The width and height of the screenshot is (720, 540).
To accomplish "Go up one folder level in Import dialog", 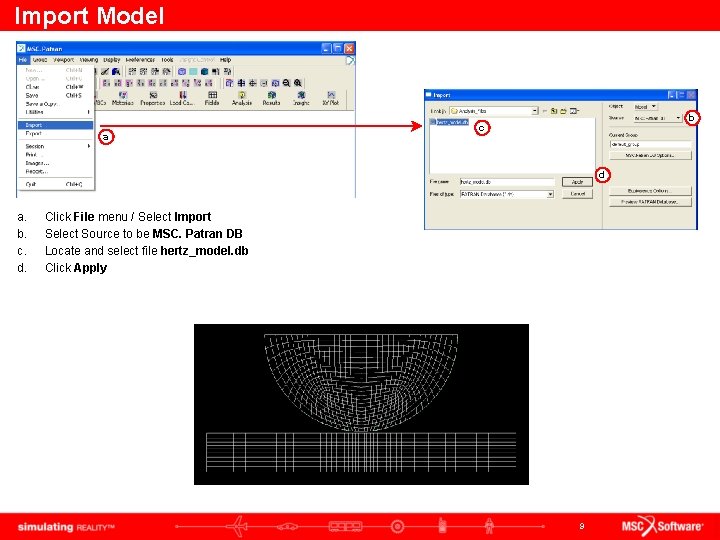I will click(x=554, y=111).
